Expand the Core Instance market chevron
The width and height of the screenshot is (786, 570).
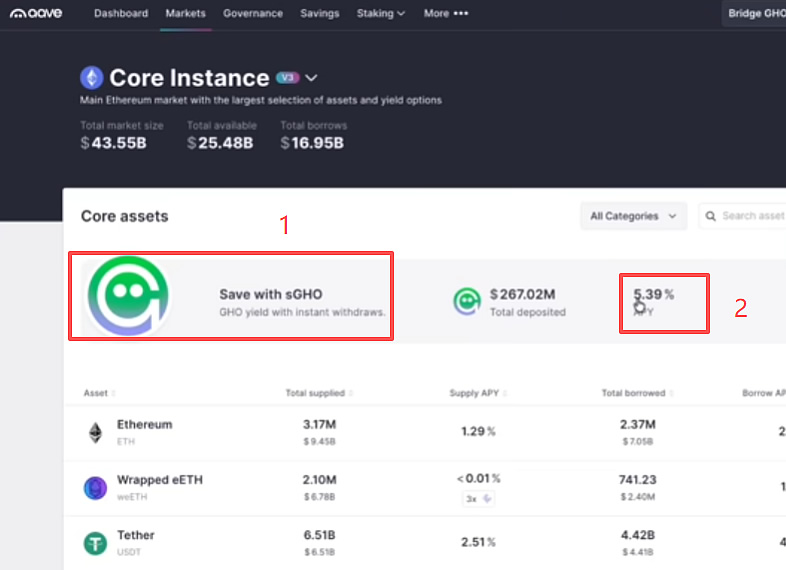pyautogui.click(x=311, y=78)
